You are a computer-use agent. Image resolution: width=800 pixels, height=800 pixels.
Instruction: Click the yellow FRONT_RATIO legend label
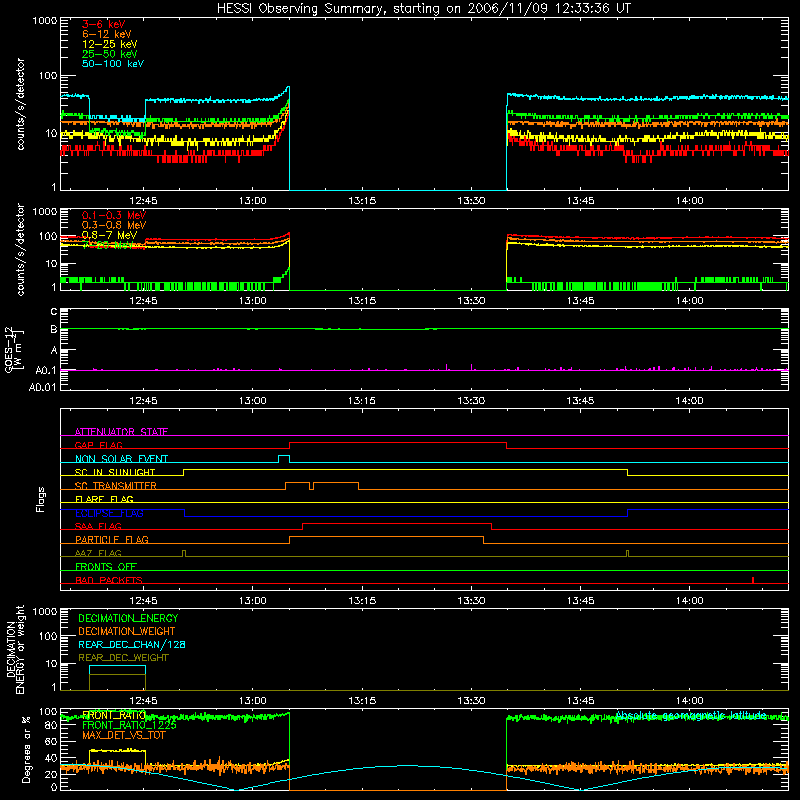114,715
